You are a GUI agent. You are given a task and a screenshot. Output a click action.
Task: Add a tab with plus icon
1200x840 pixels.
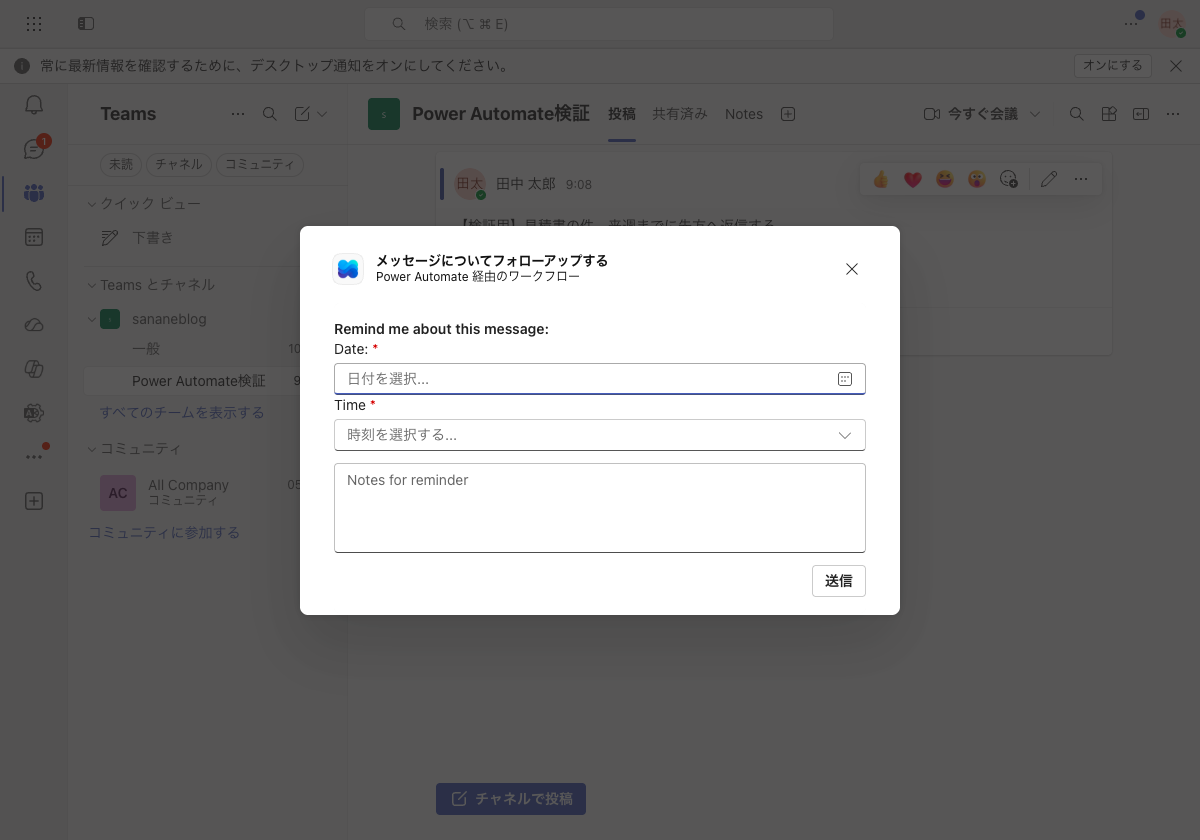(x=788, y=114)
